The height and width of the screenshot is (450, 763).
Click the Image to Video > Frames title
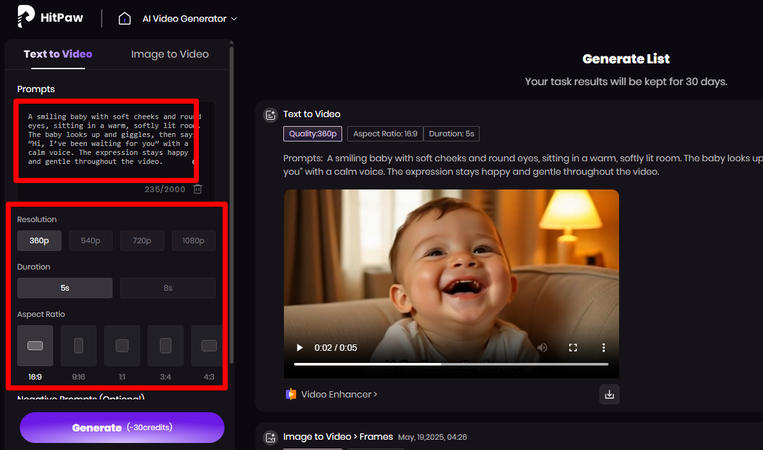pos(338,437)
